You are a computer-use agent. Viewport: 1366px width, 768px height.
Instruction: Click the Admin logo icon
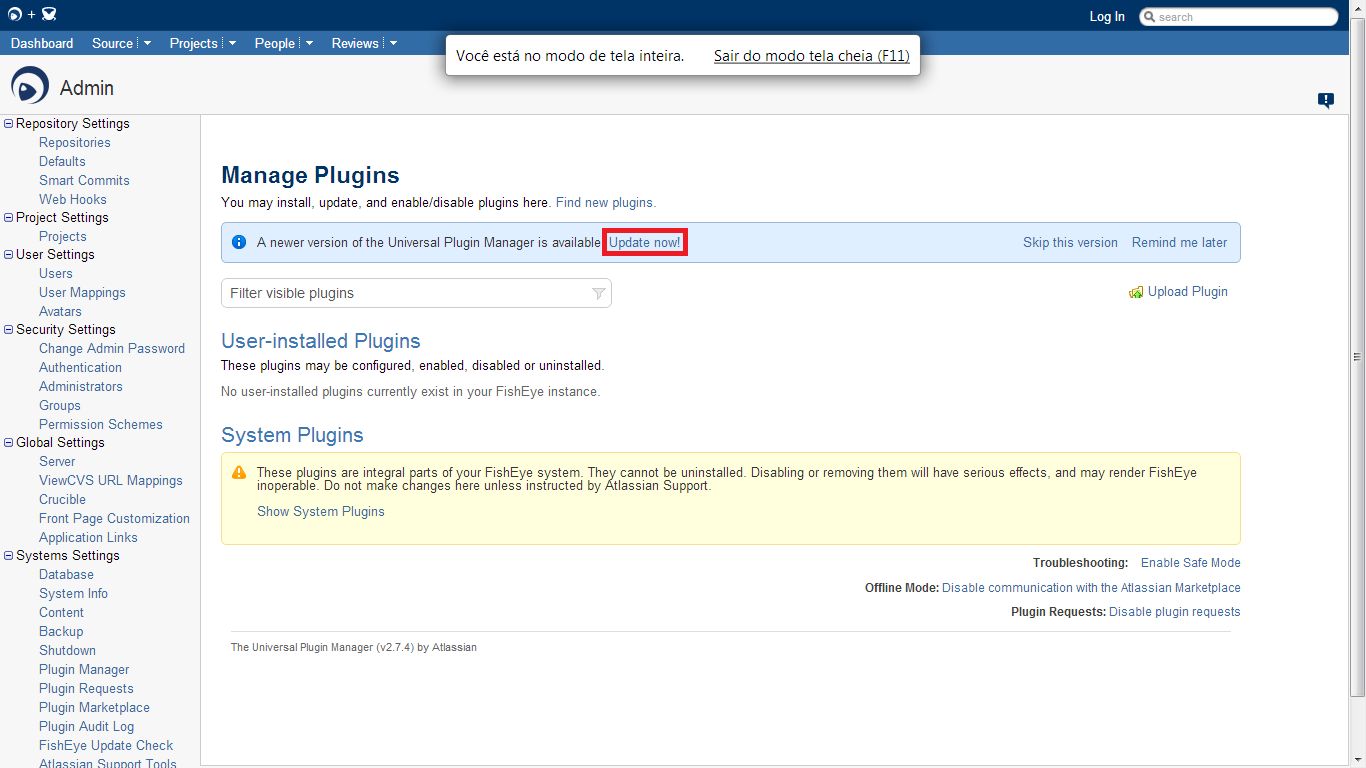[x=30, y=85]
